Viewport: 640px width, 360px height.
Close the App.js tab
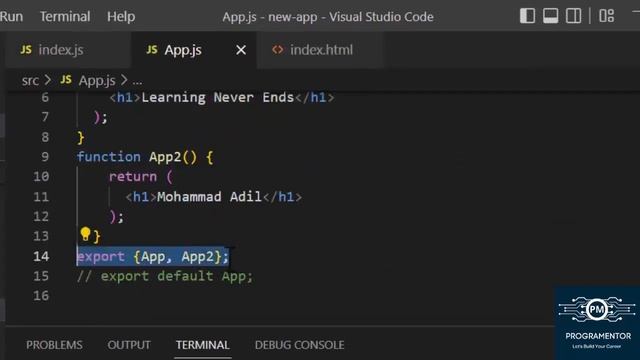(241, 50)
